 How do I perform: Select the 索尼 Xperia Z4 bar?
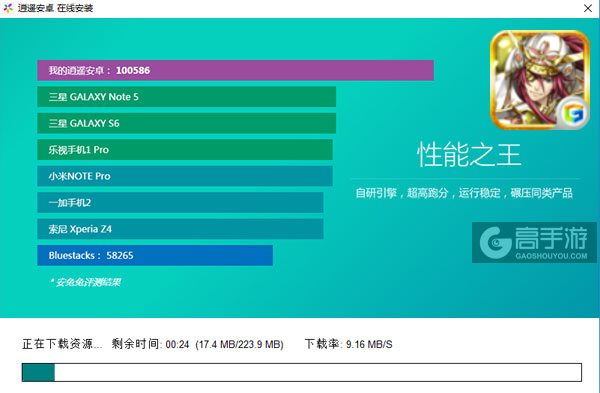click(180, 229)
